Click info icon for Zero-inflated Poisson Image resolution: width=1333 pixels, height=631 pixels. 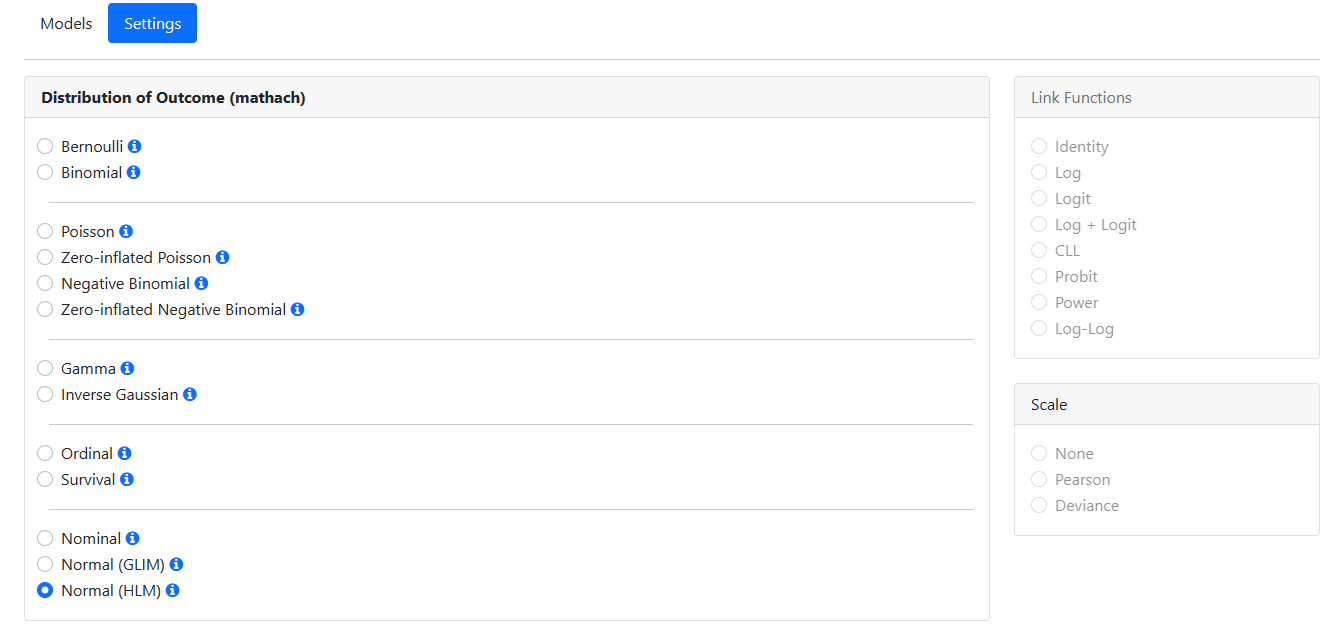[223, 258]
